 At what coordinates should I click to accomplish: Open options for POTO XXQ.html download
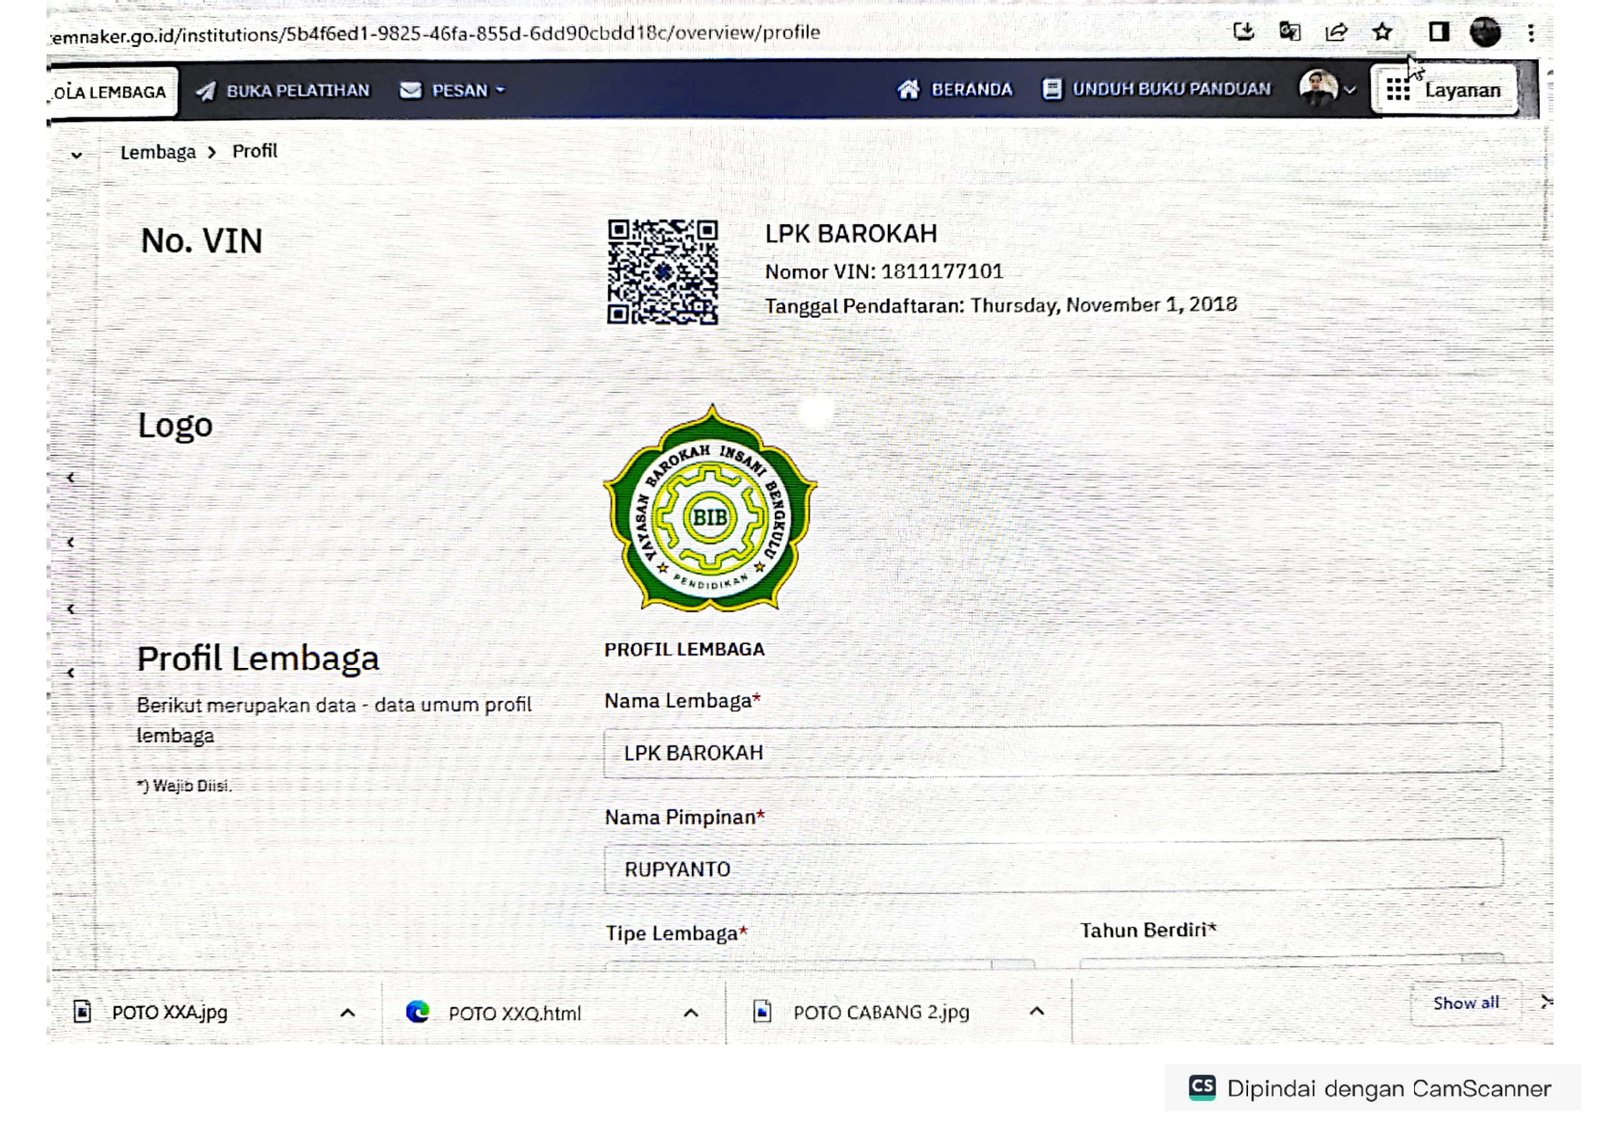pos(690,1013)
